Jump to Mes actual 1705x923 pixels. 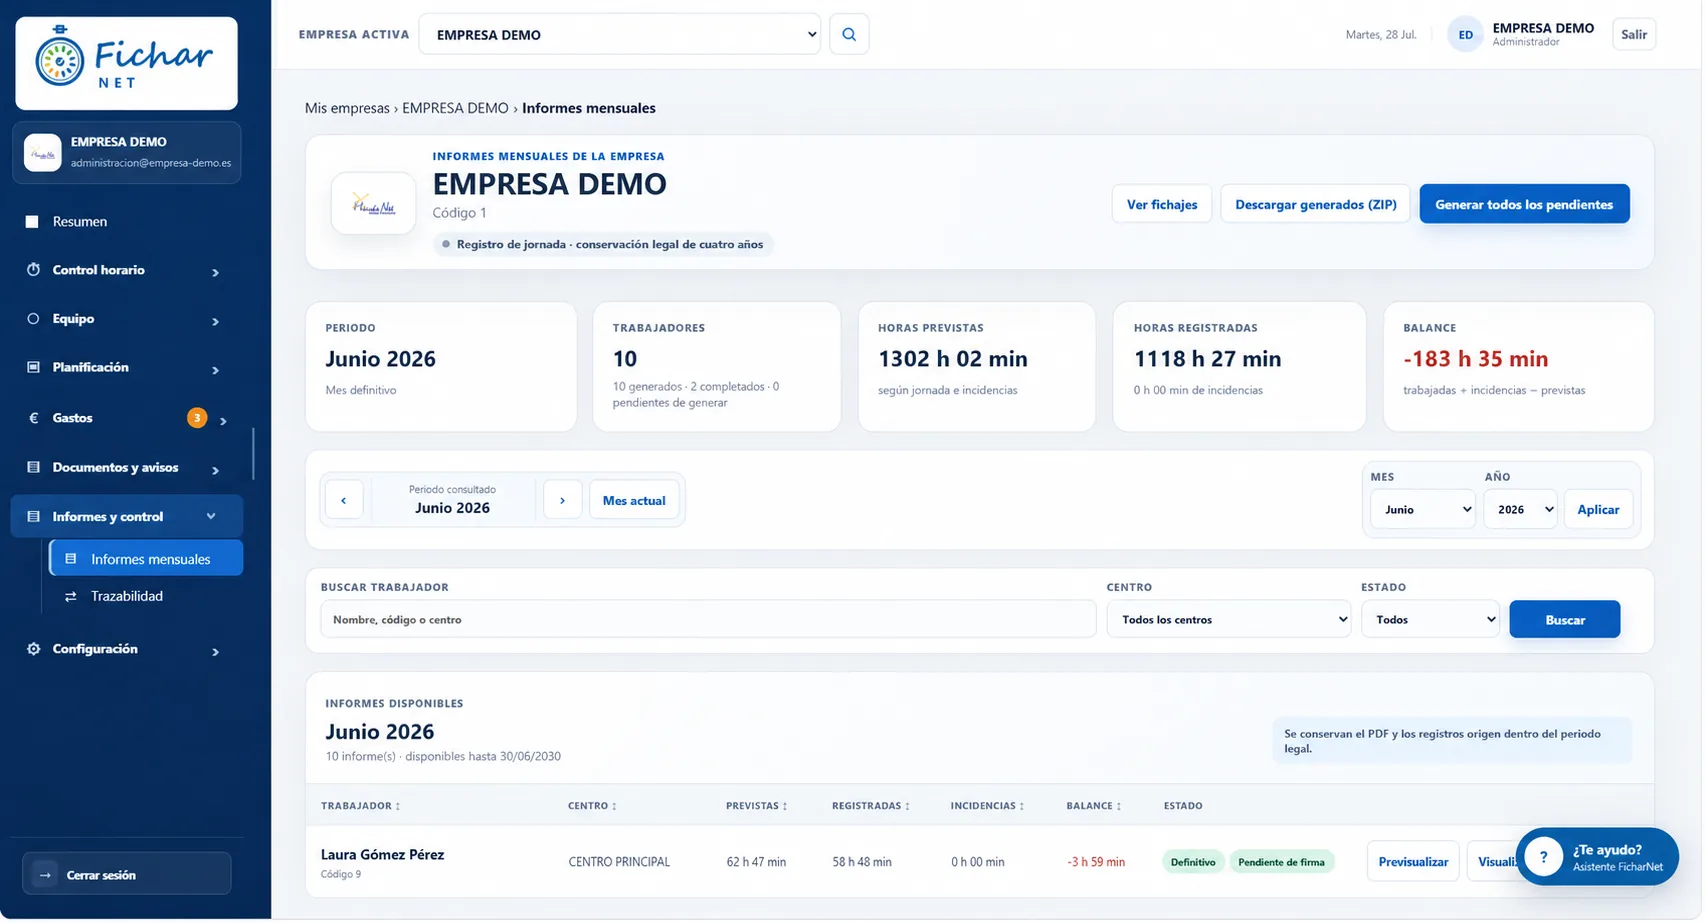(635, 501)
